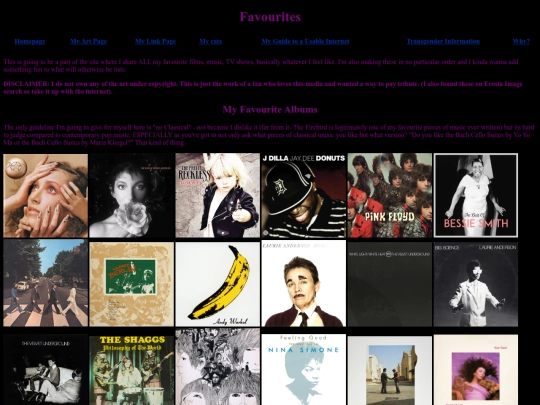540x405 pixels.
Task: Click the 'no Classical' guideline paragraph
Action: tap(269, 135)
